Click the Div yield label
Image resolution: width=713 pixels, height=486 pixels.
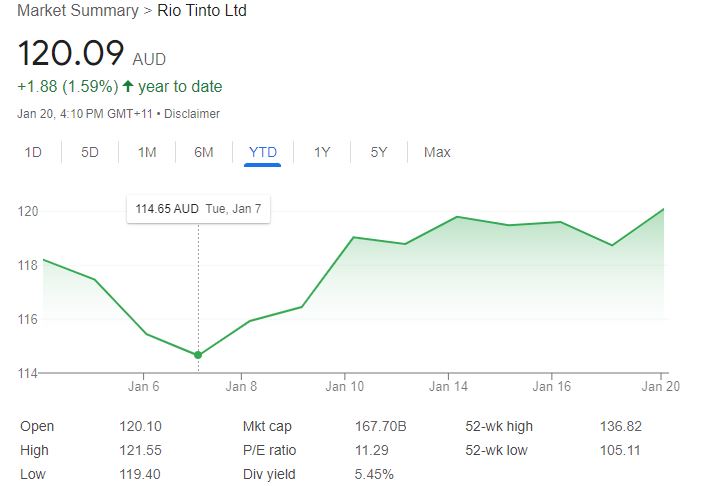tap(268, 474)
